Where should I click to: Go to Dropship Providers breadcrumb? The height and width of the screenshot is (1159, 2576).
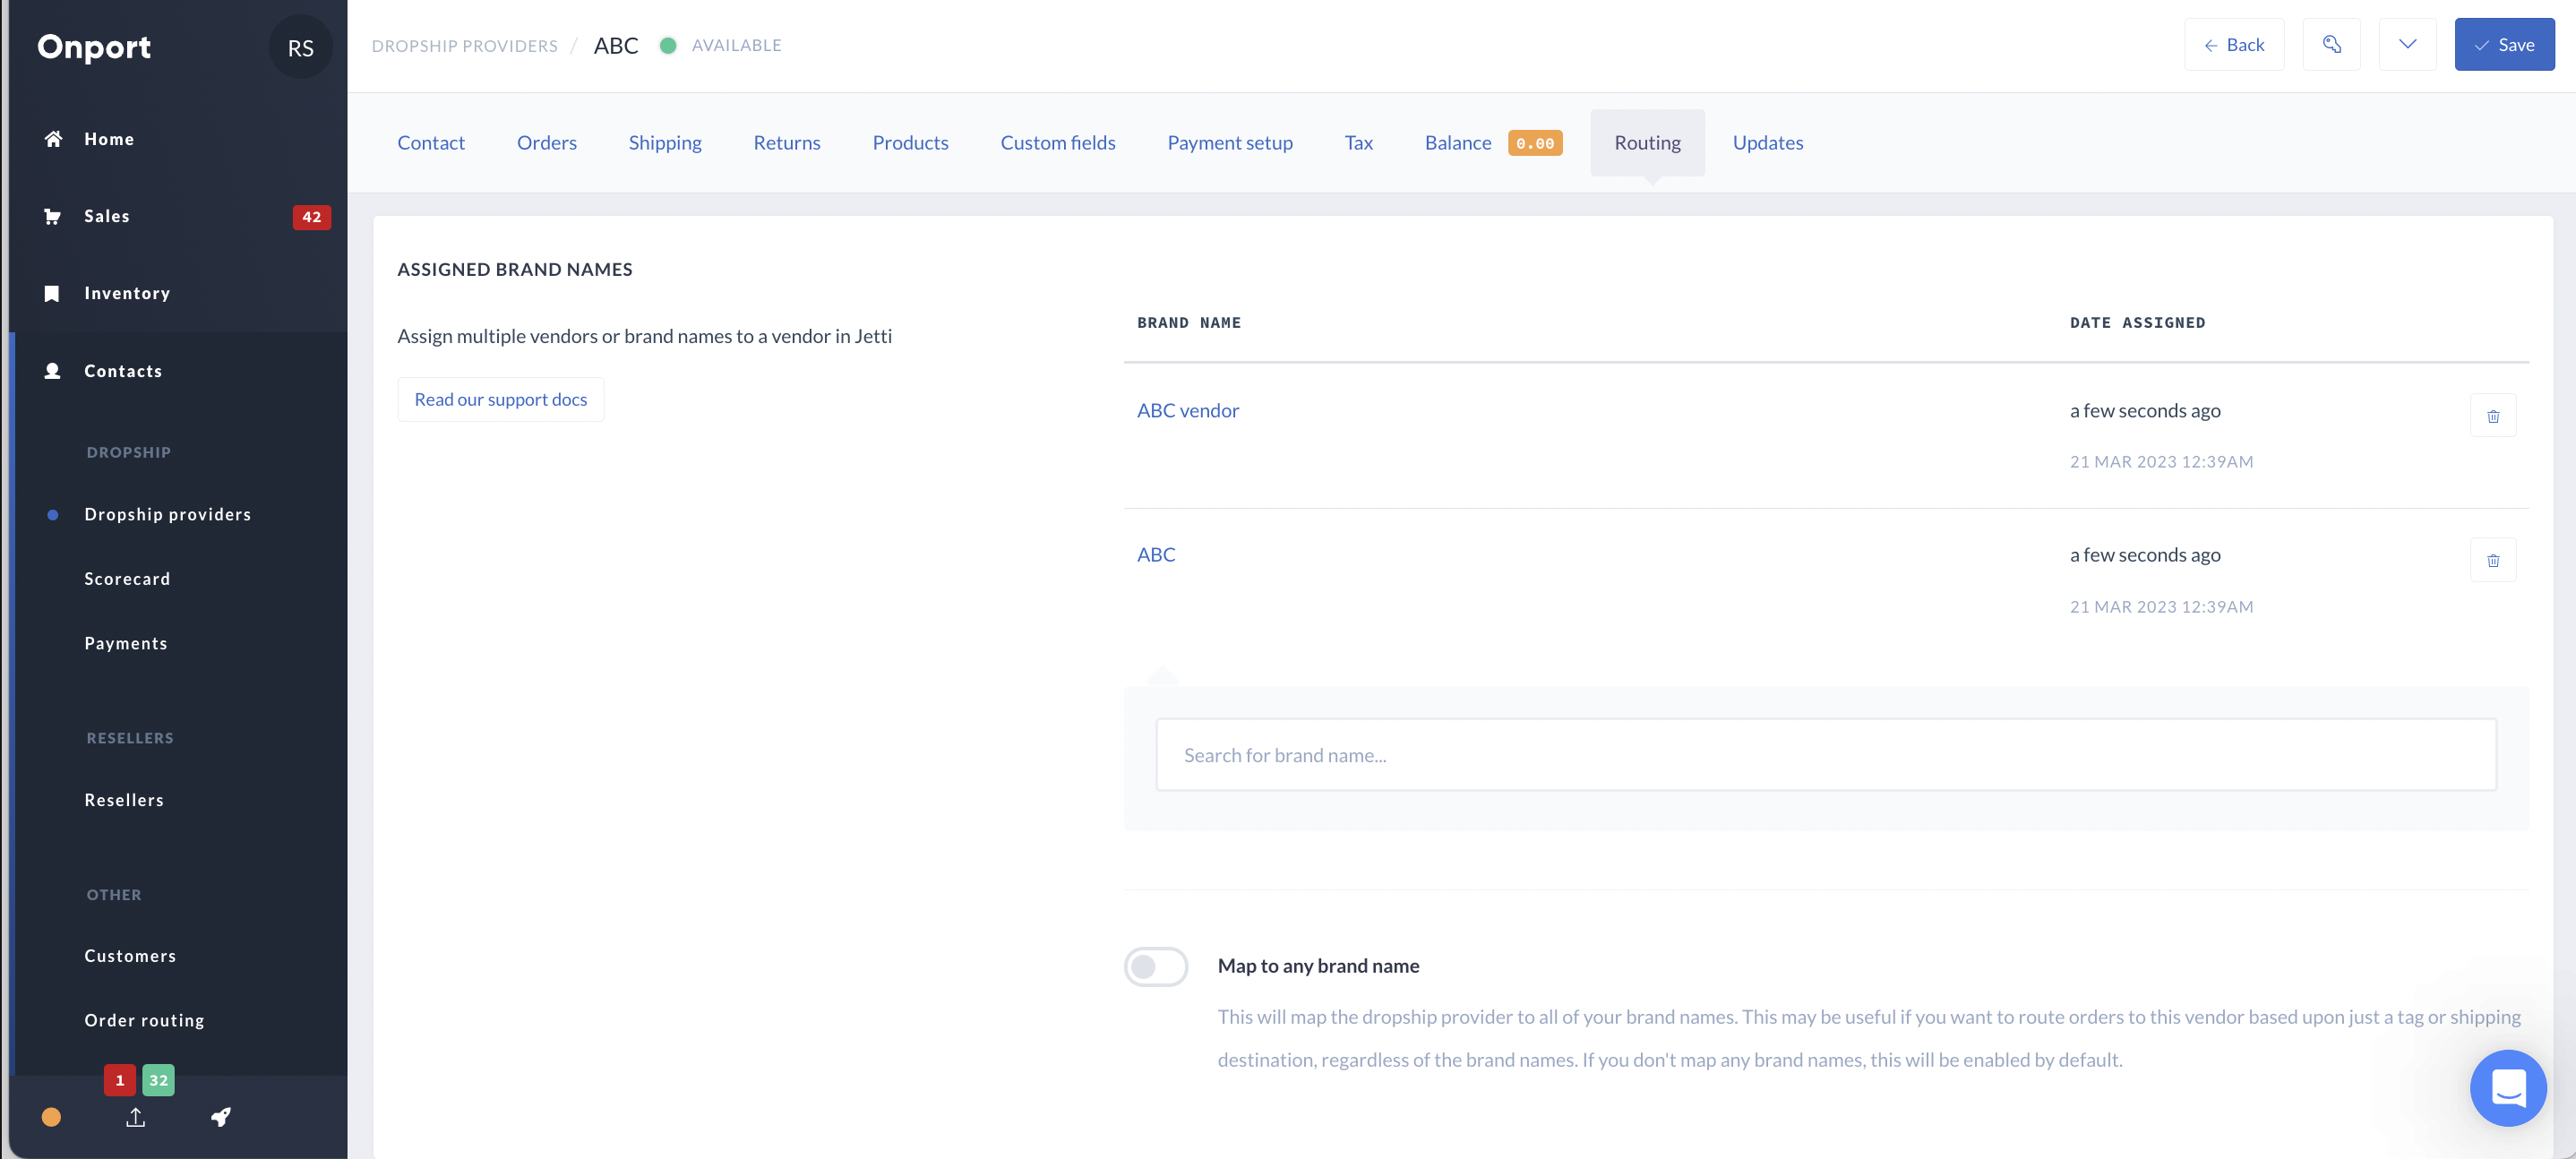point(465,46)
